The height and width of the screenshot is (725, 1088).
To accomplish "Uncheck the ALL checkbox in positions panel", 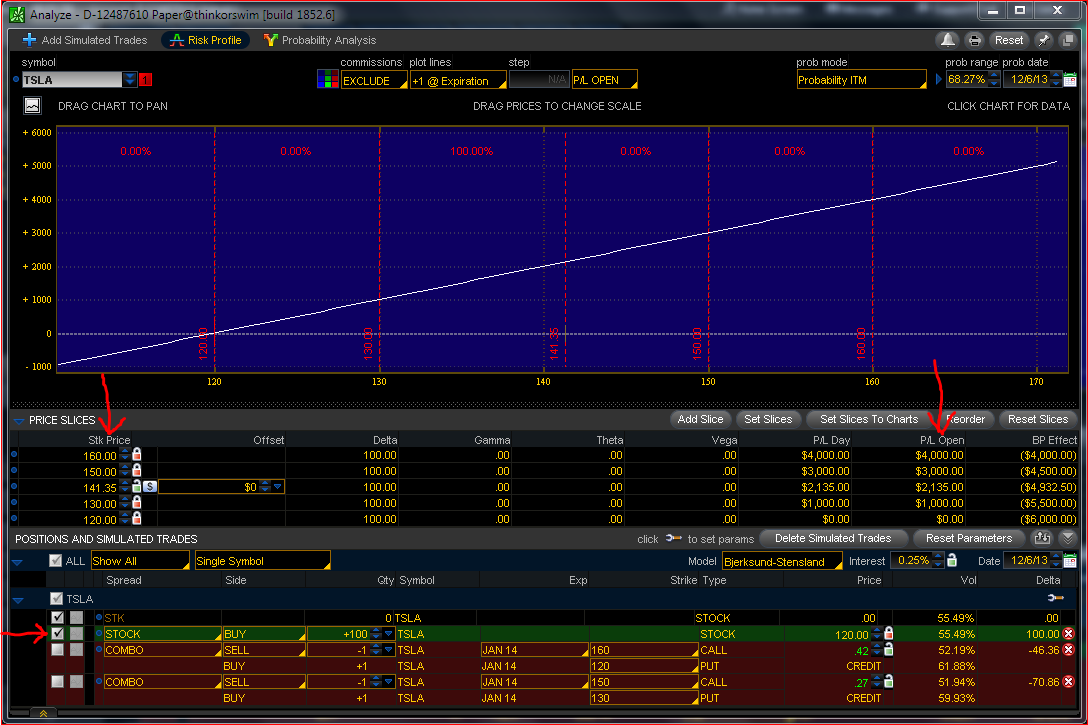I will click(56, 560).
